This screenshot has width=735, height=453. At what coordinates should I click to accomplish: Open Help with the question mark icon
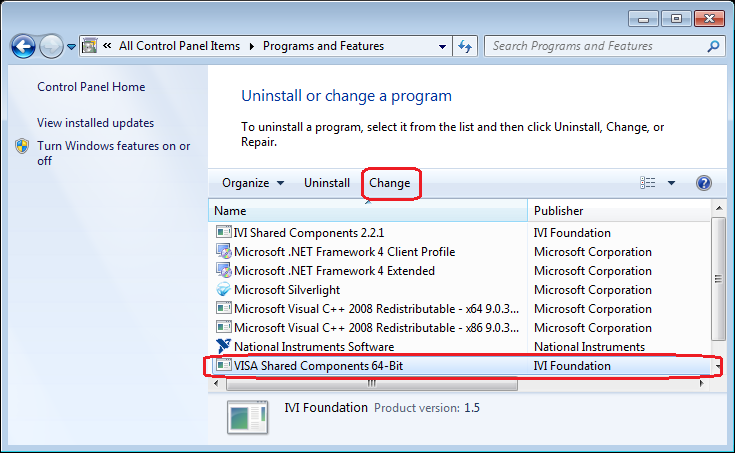coord(704,183)
